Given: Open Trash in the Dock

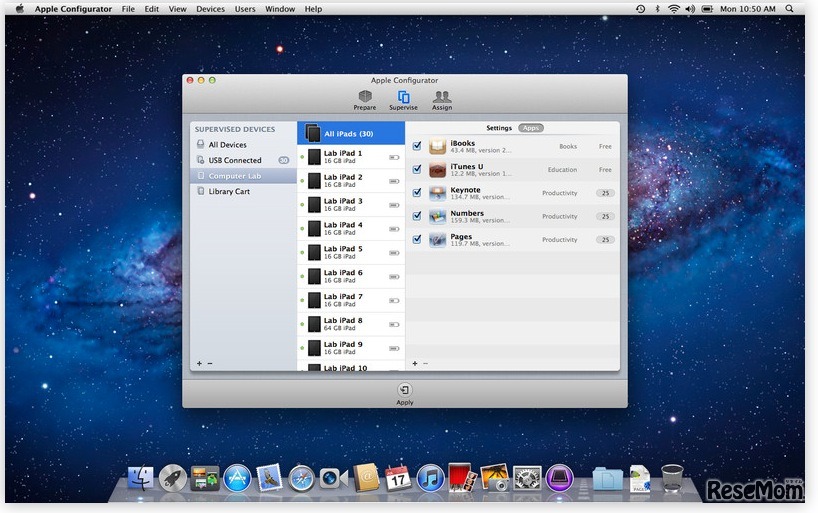Looking at the screenshot, I should pos(672,478).
